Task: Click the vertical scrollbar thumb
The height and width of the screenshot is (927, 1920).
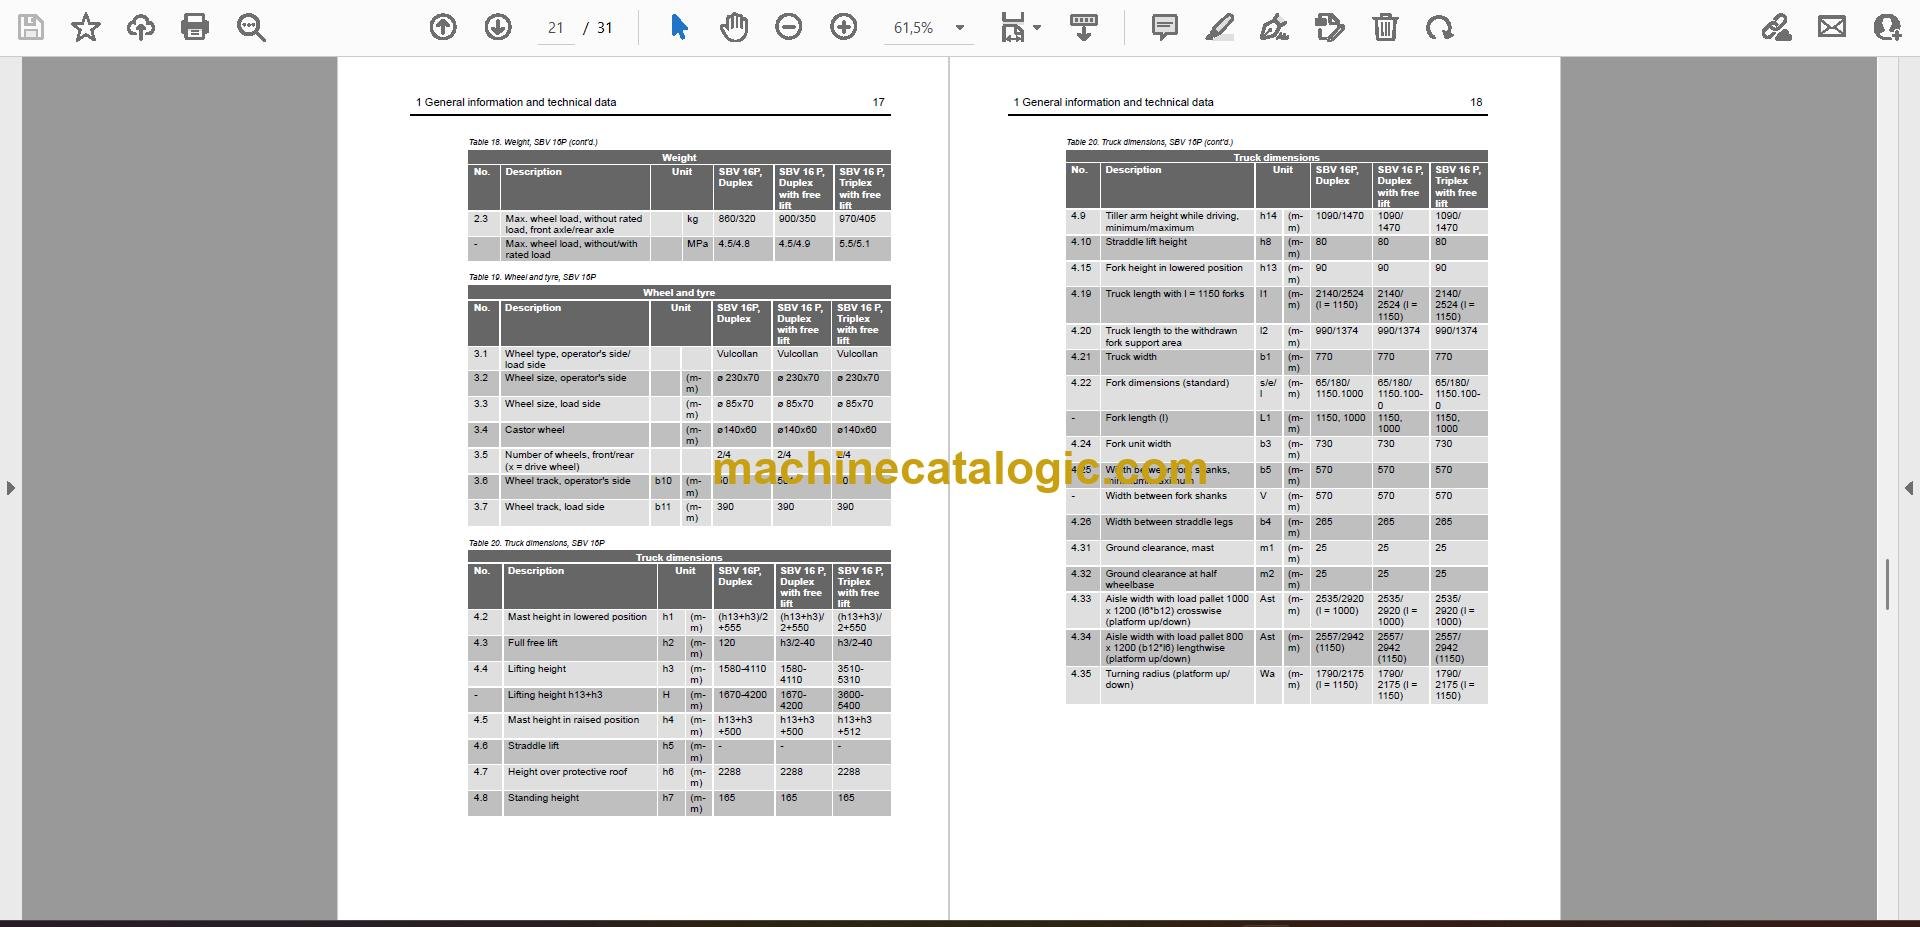Action: point(1887,584)
